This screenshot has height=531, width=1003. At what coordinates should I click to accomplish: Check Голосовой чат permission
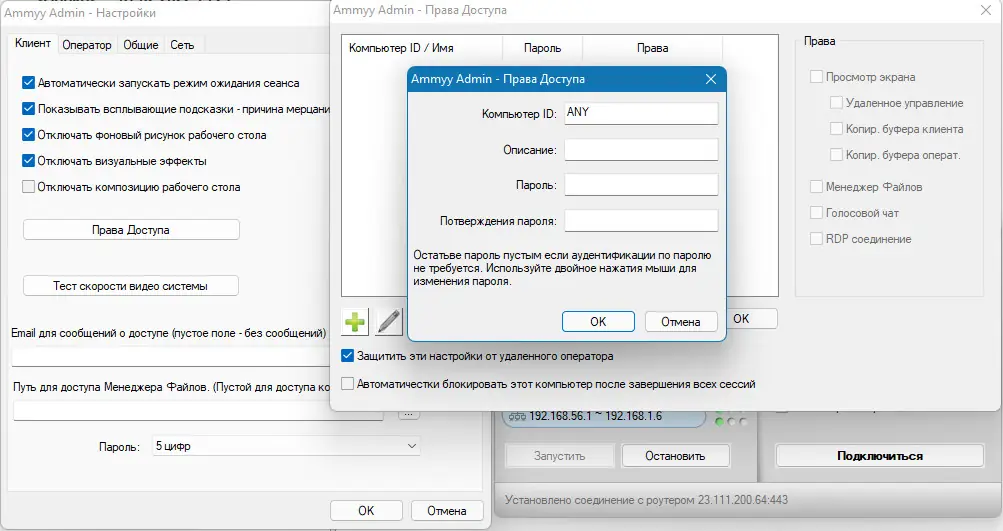(x=816, y=212)
